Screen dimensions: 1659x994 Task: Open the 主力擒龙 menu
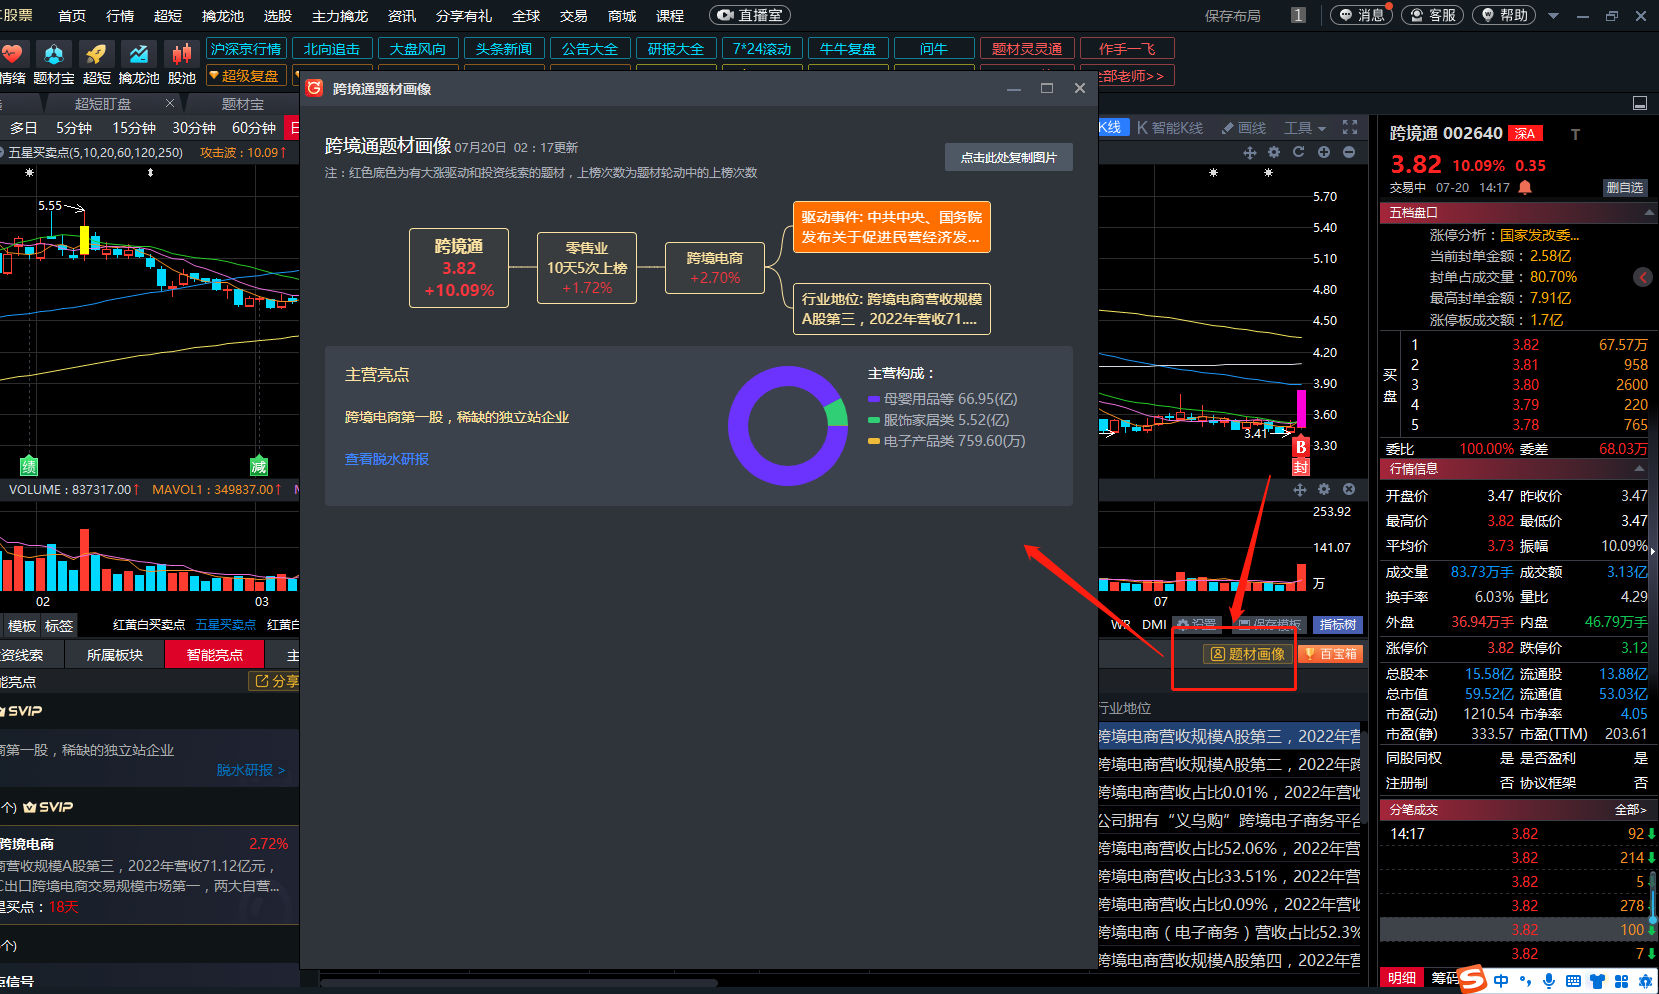(x=340, y=16)
